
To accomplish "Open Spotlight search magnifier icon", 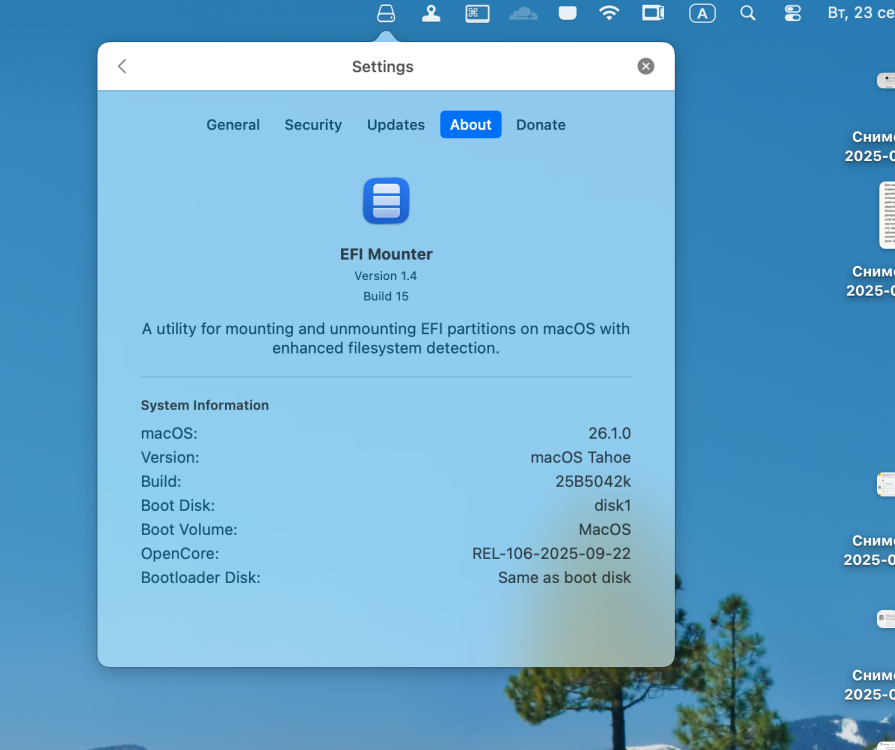I will pyautogui.click(x=747, y=13).
